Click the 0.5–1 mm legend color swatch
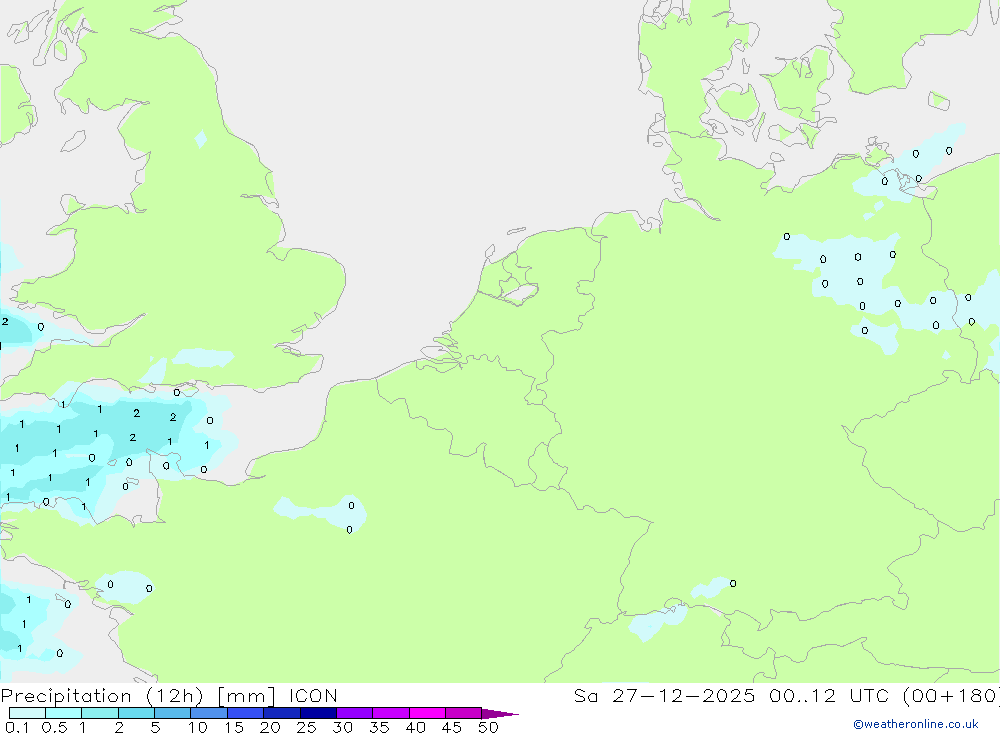Viewport: 1000px width, 733px height. (64, 713)
